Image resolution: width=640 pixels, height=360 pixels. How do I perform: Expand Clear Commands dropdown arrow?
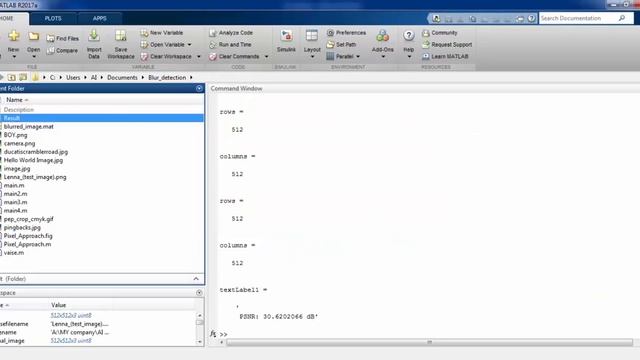coord(267,56)
